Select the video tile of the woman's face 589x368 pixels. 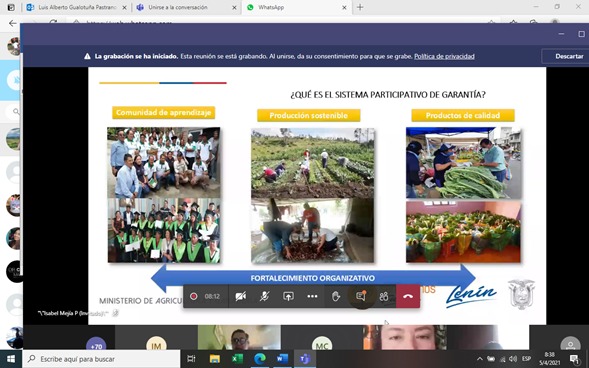(x=405, y=337)
